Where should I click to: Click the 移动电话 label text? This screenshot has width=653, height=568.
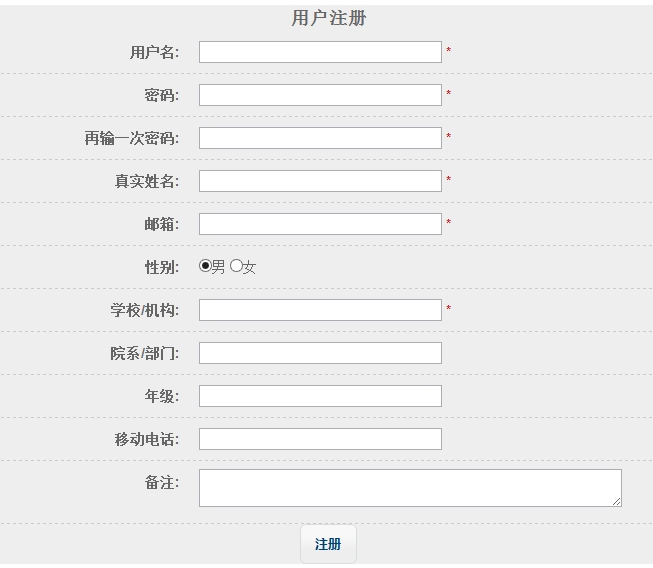click(146, 439)
